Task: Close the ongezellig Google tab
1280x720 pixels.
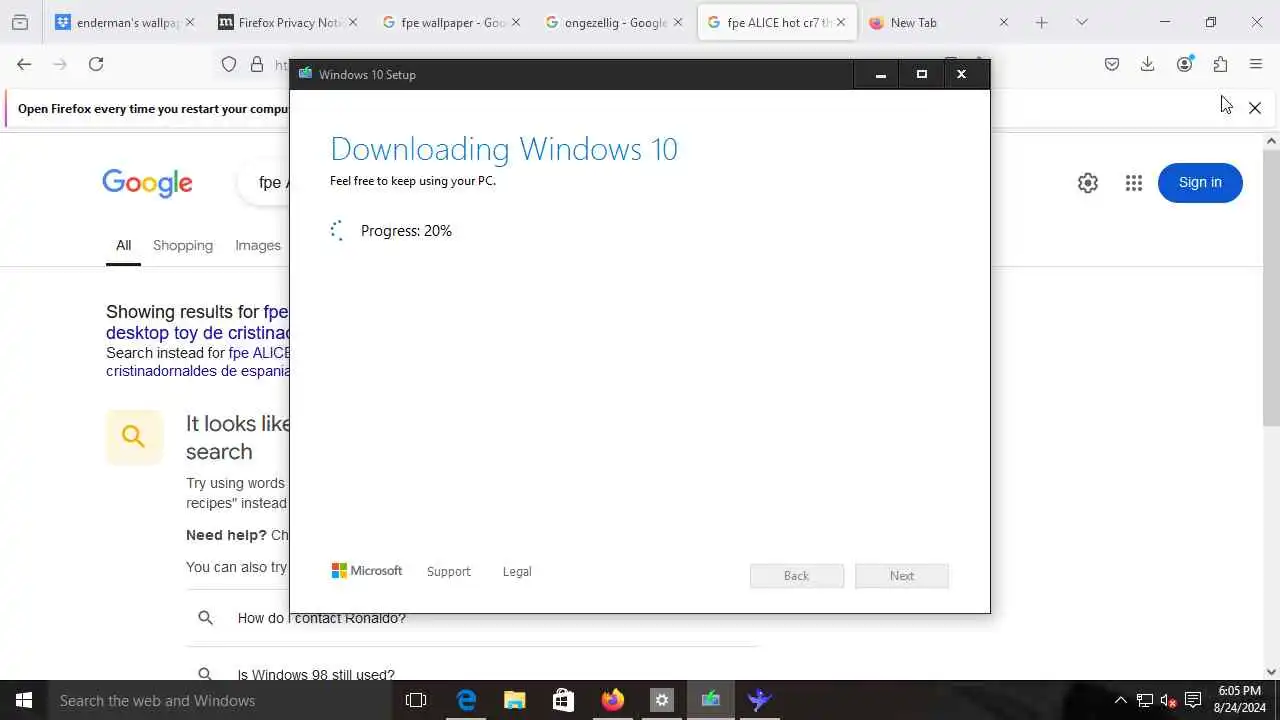Action: click(x=679, y=22)
